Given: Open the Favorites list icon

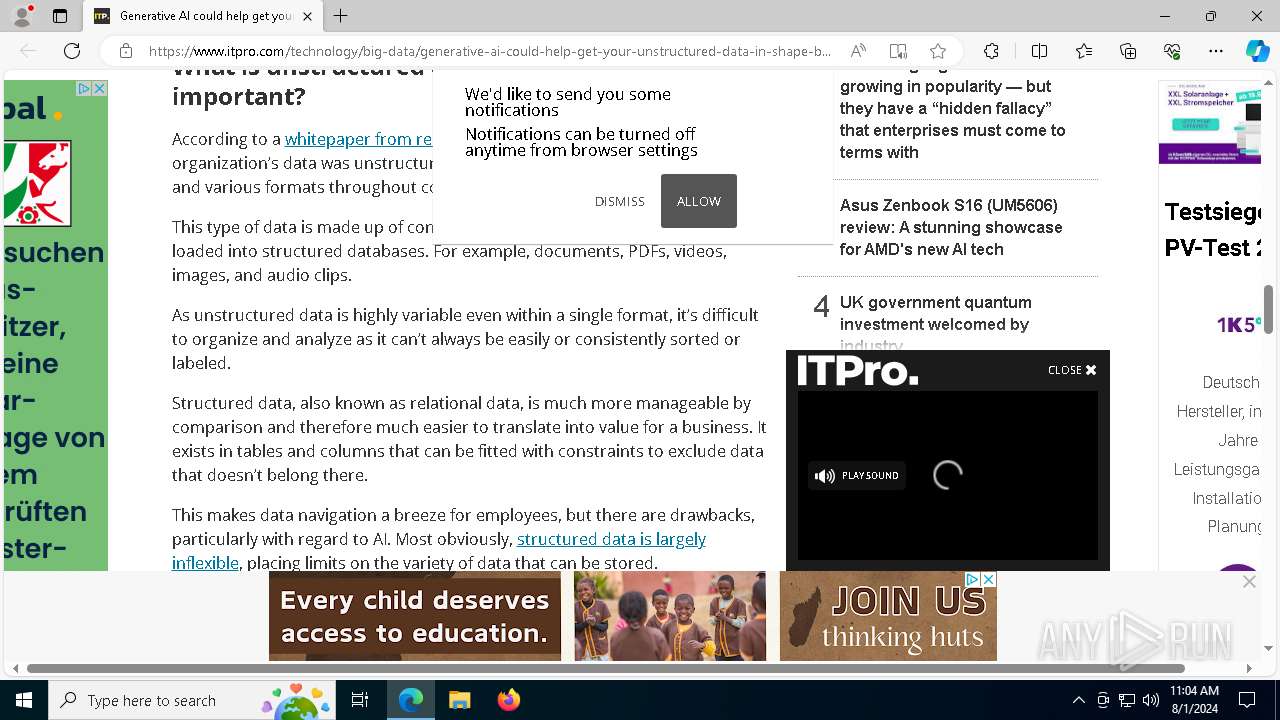Looking at the screenshot, I should 1084,51.
